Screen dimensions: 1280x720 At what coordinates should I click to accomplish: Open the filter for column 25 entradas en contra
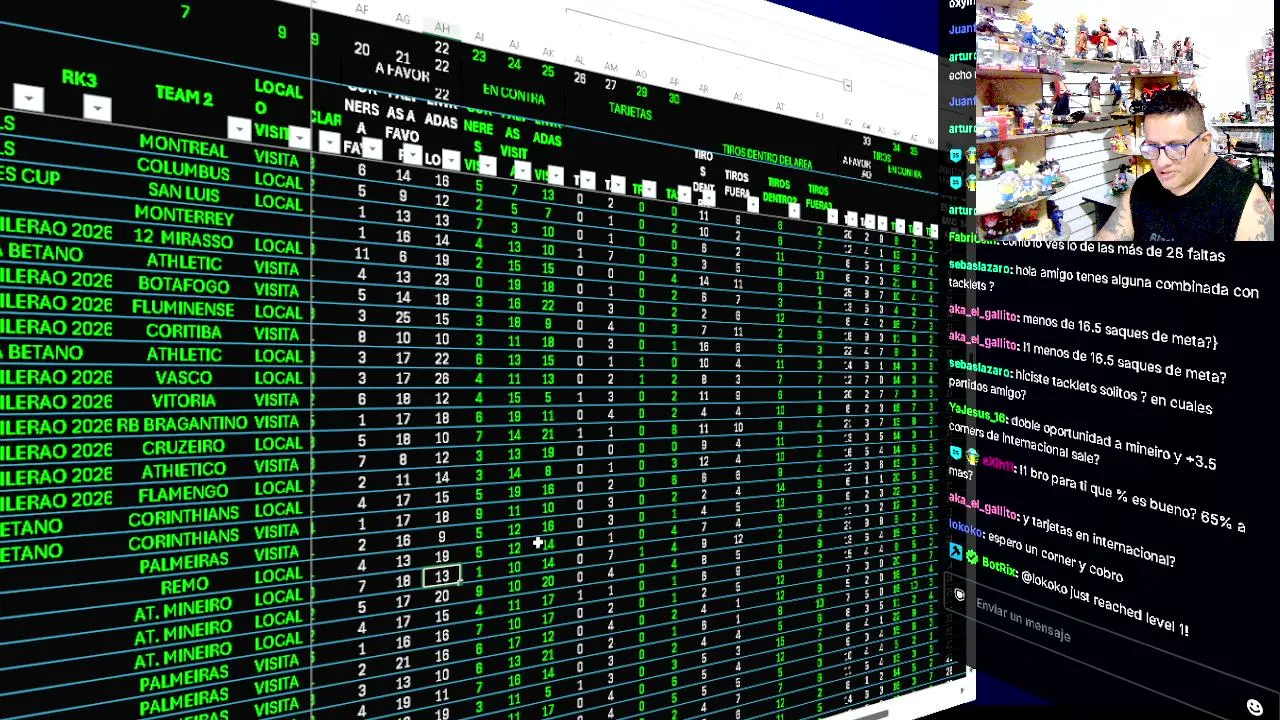[x=556, y=175]
